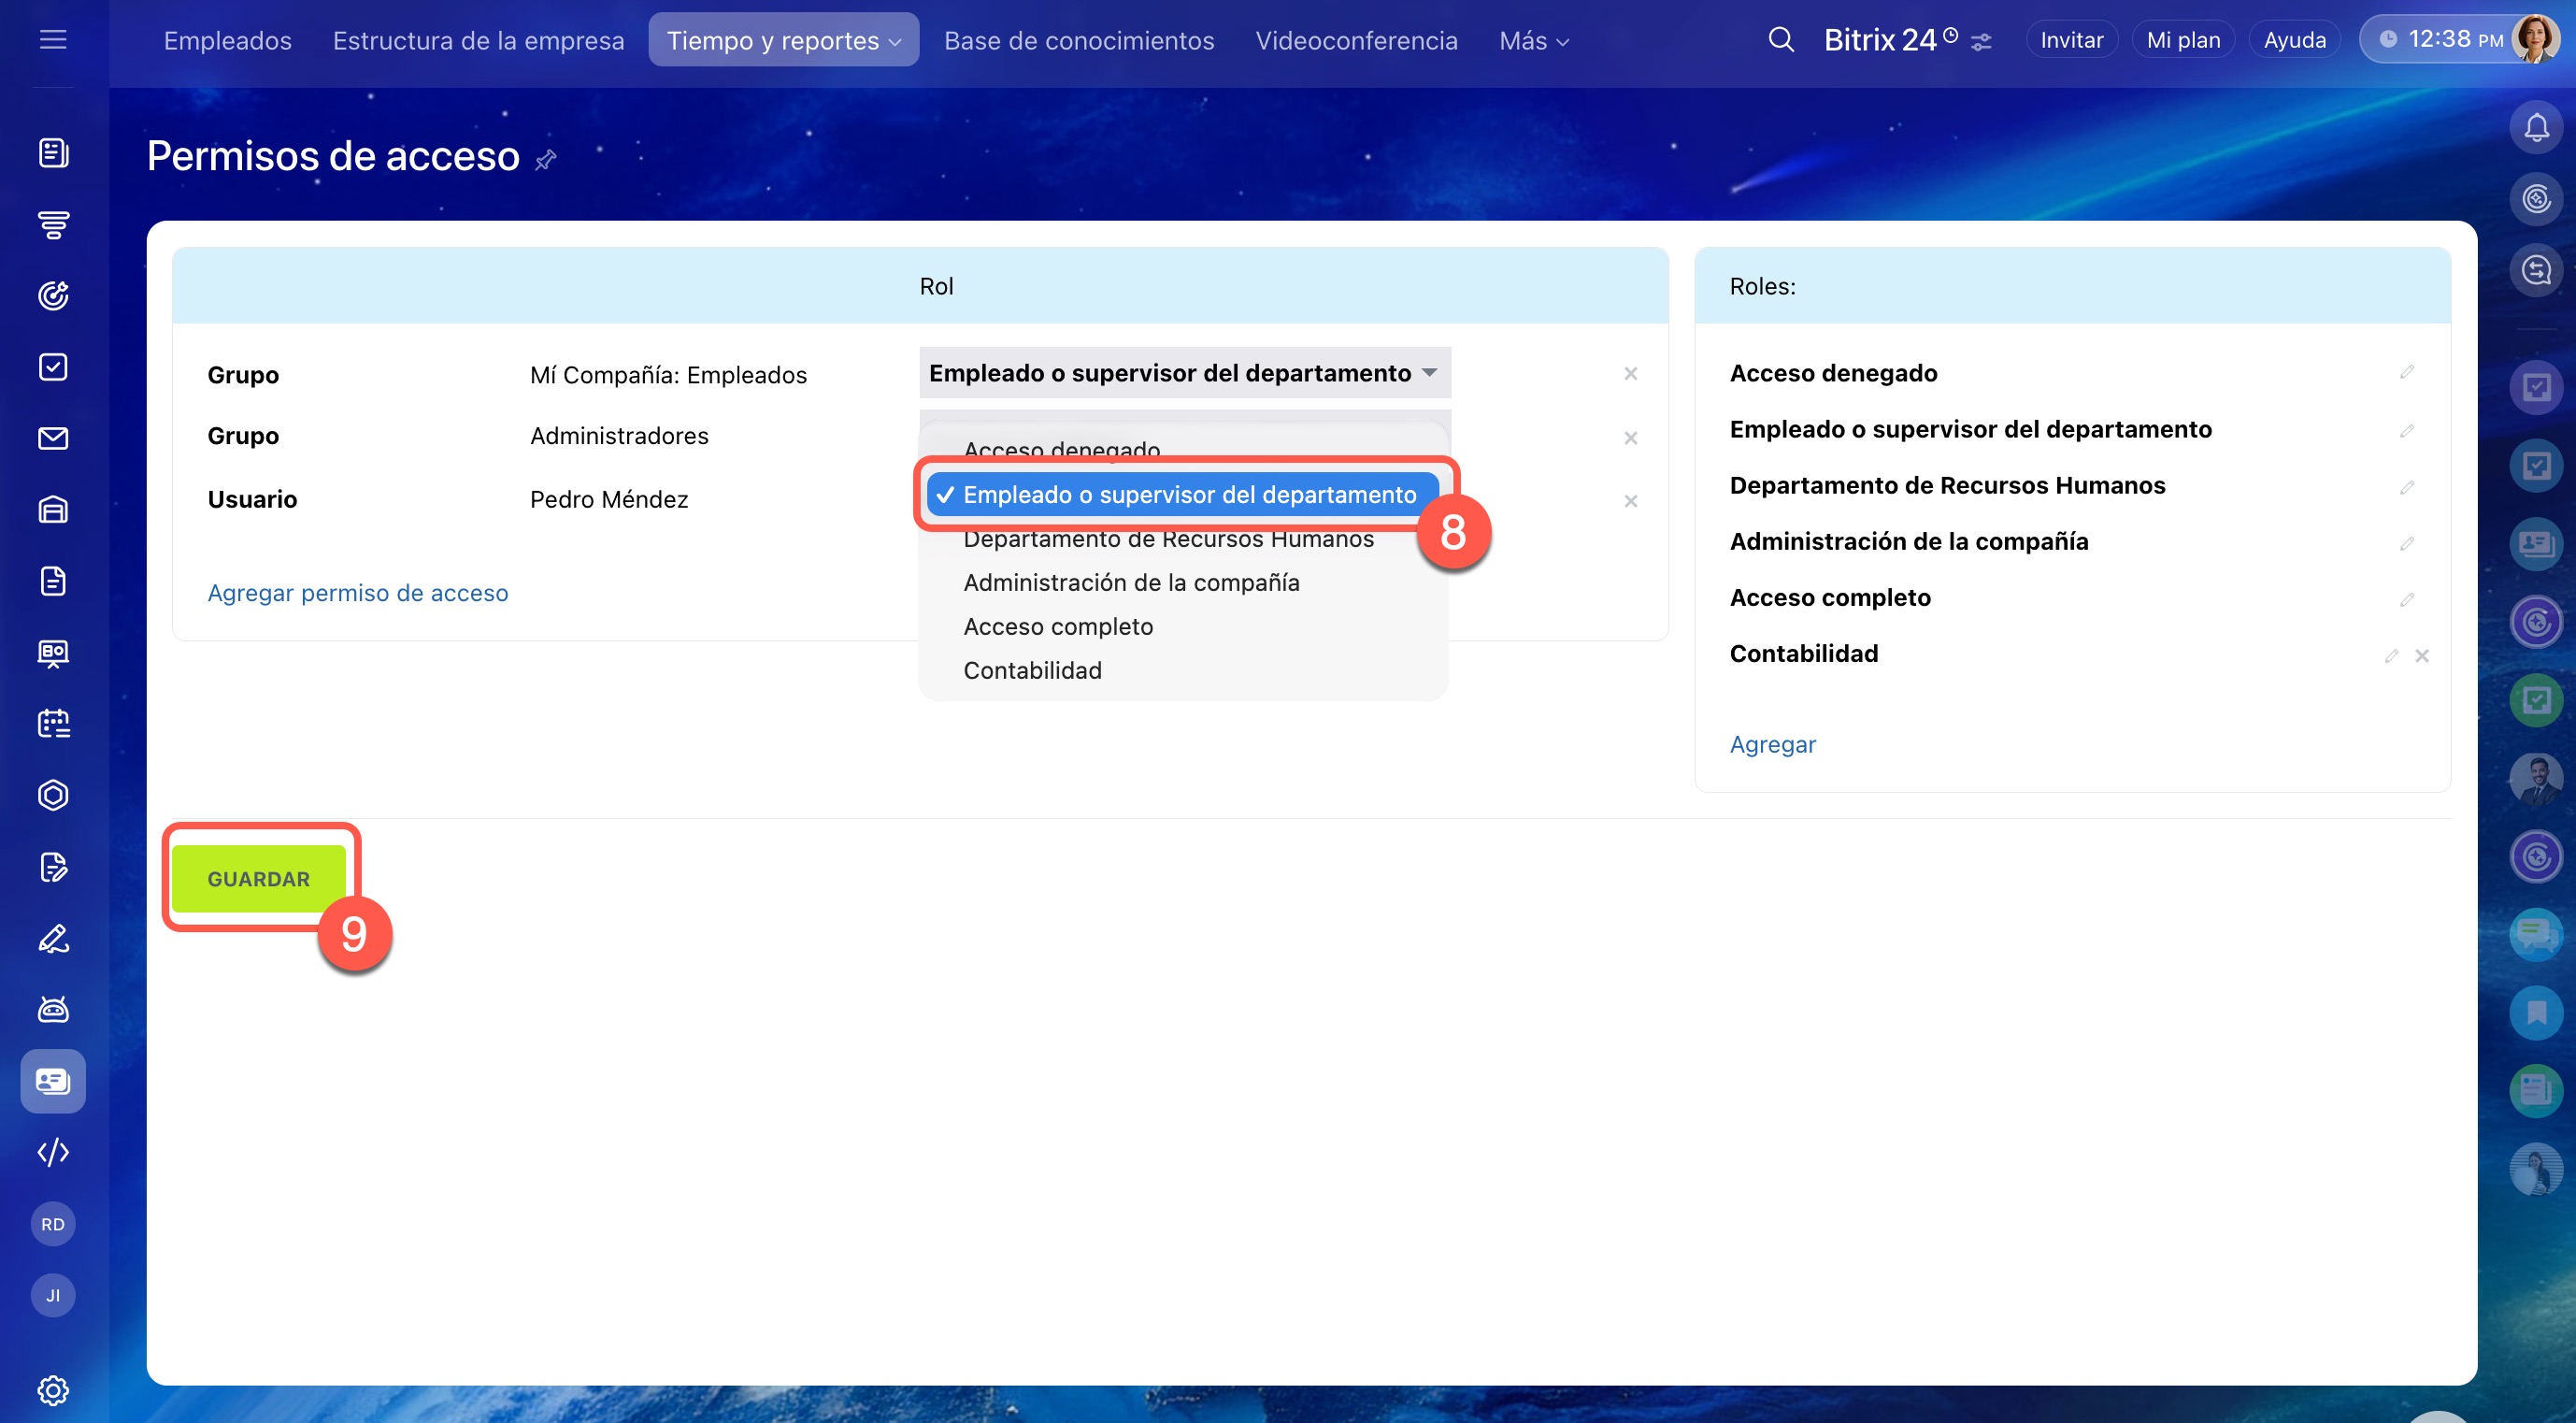2576x1423 pixels.
Task: Delete the Contabilidad role with X
Action: pos(2422,656)
